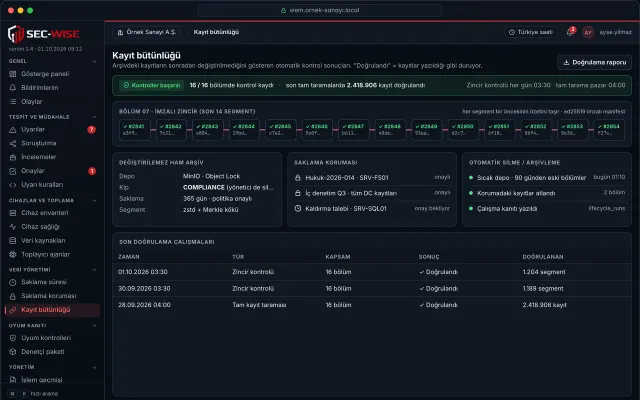Go to Olaylar list

click(x=52, y=102)
